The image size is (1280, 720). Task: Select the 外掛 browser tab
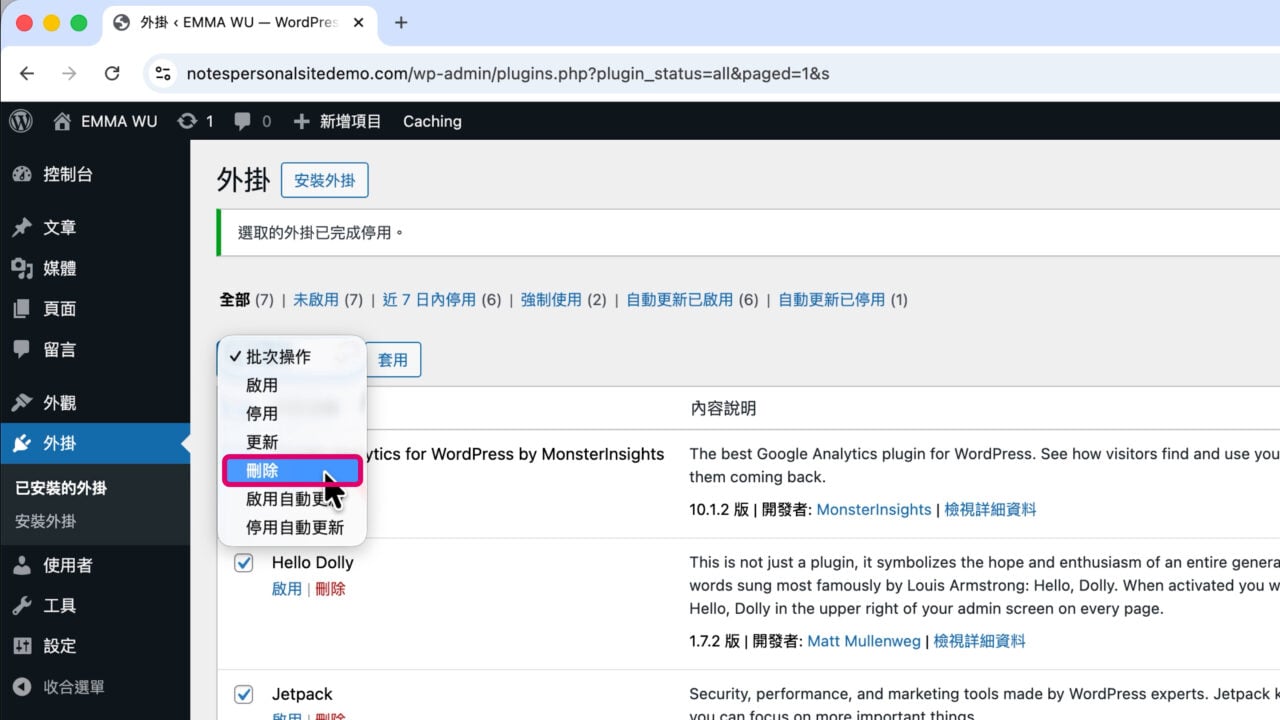pyautogui.click(x=238, y=22)
